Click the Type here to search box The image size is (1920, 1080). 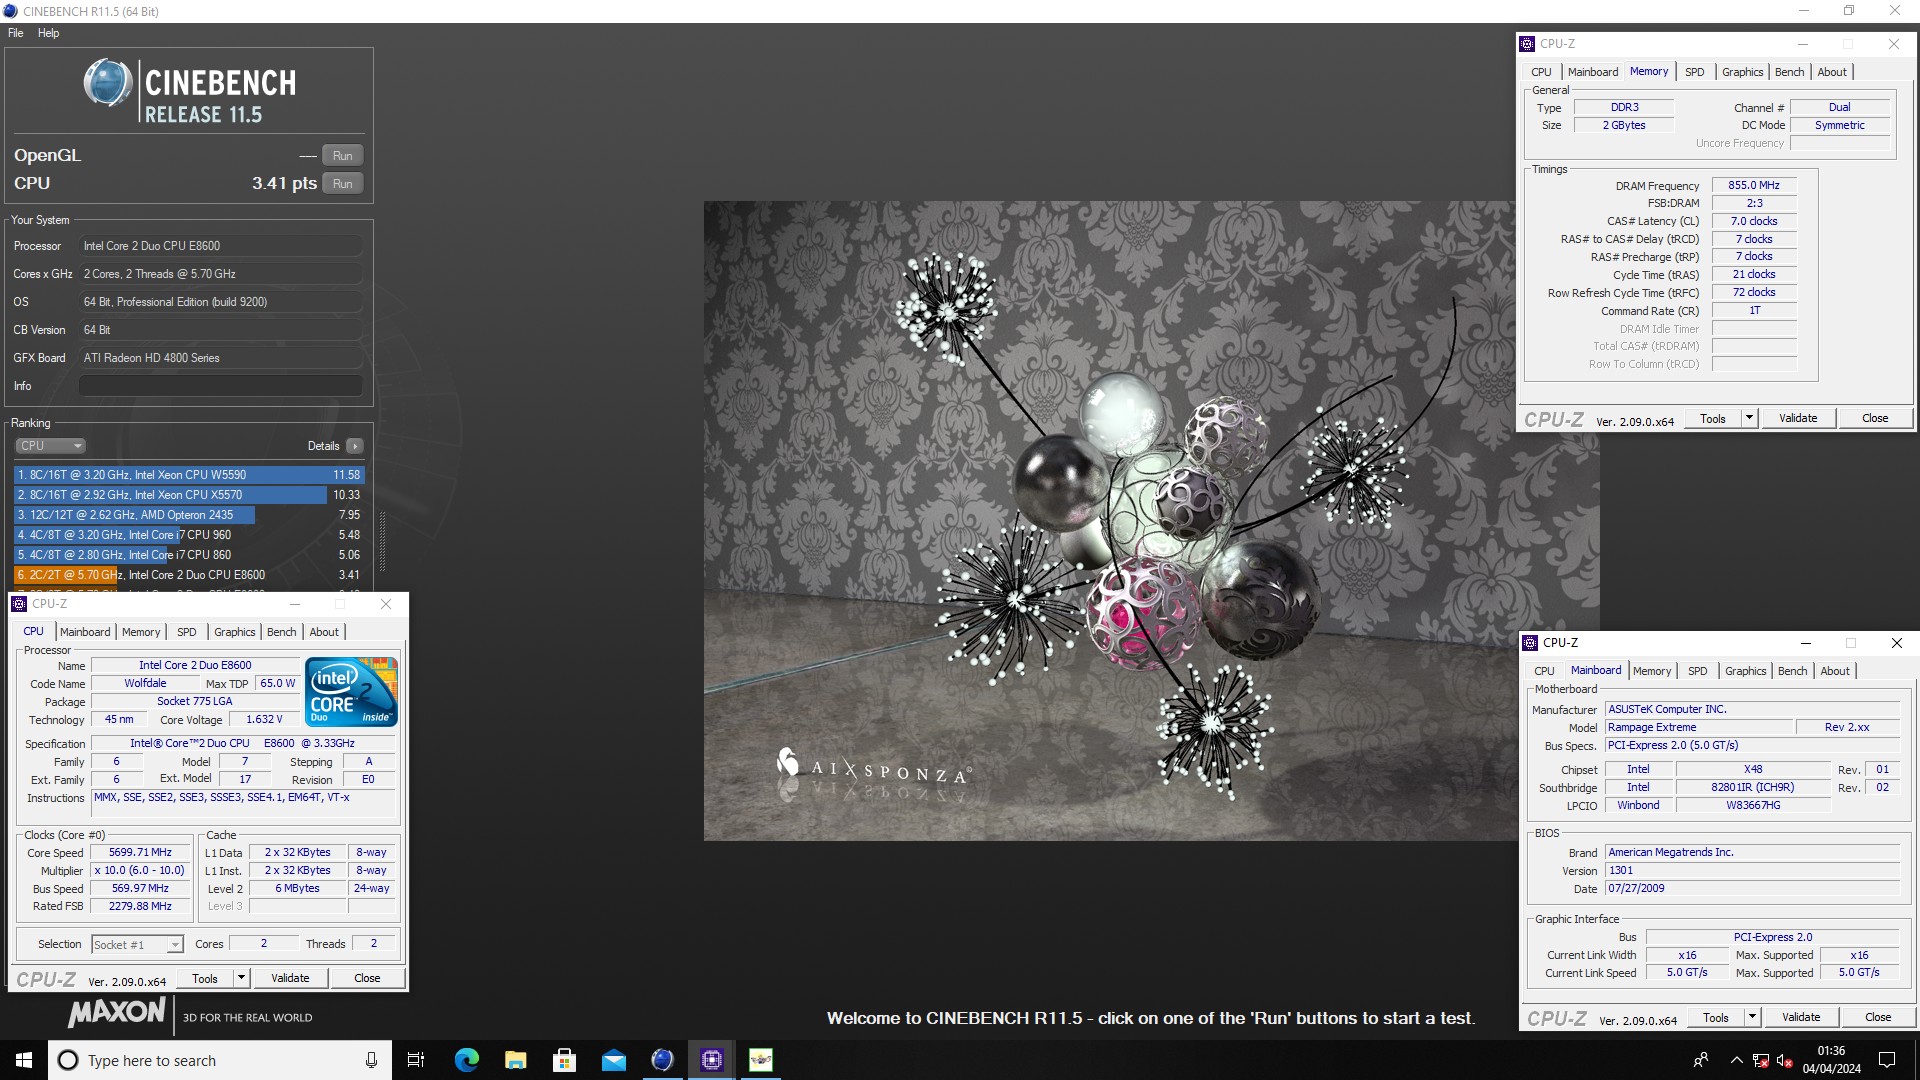[220, 1060]
